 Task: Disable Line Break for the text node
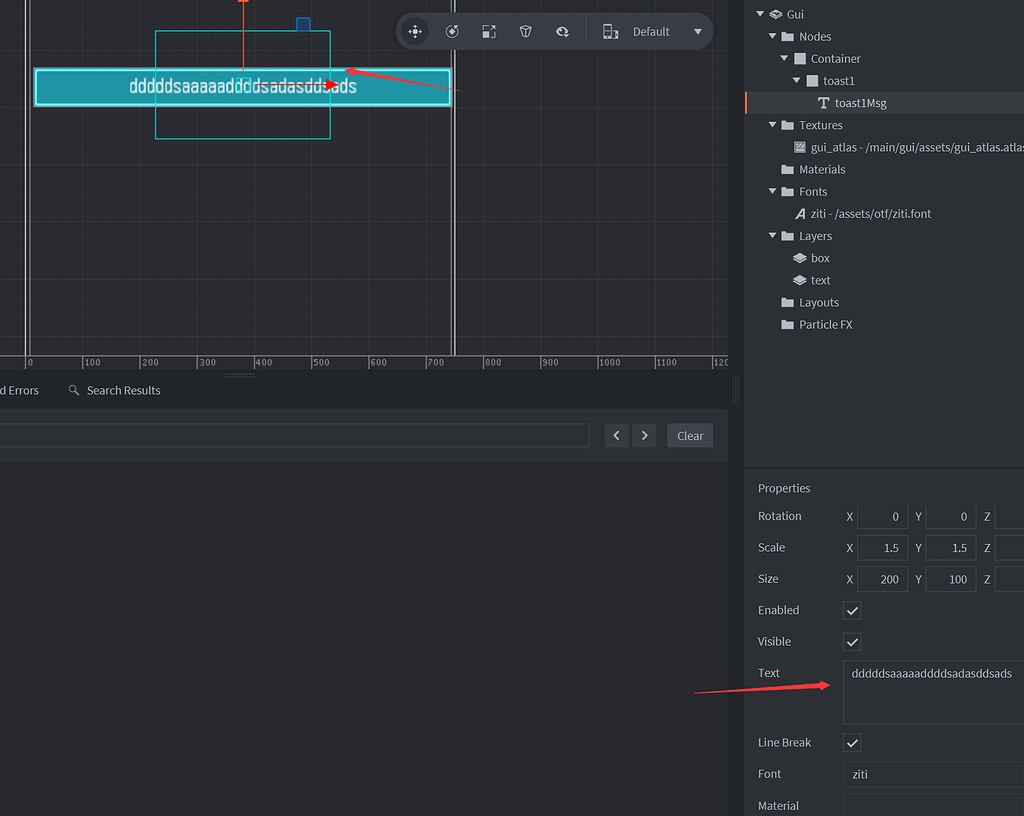click(852, 742)
